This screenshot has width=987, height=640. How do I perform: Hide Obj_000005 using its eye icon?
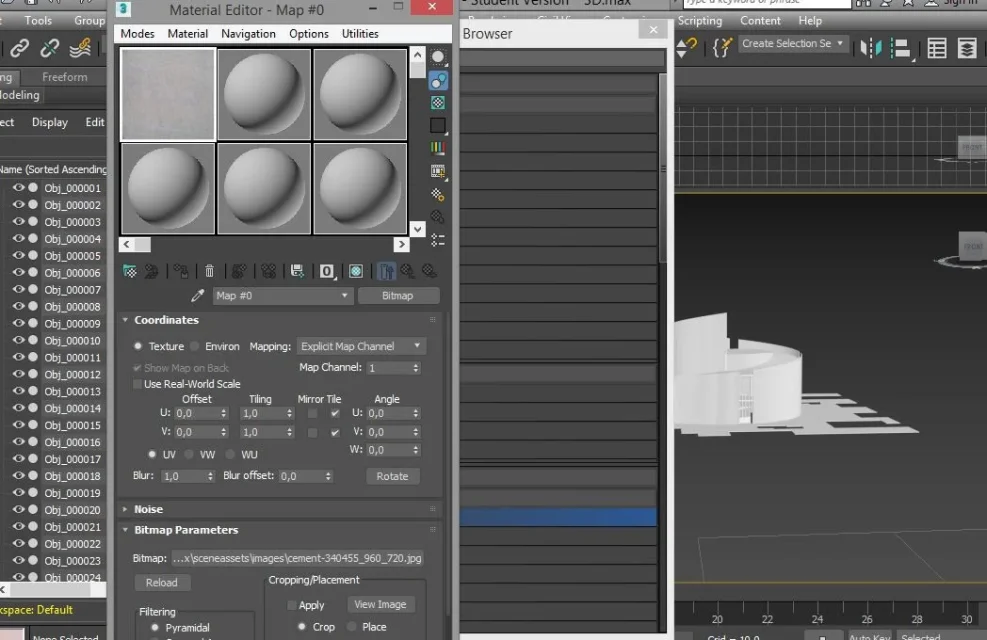coord(18,256)
